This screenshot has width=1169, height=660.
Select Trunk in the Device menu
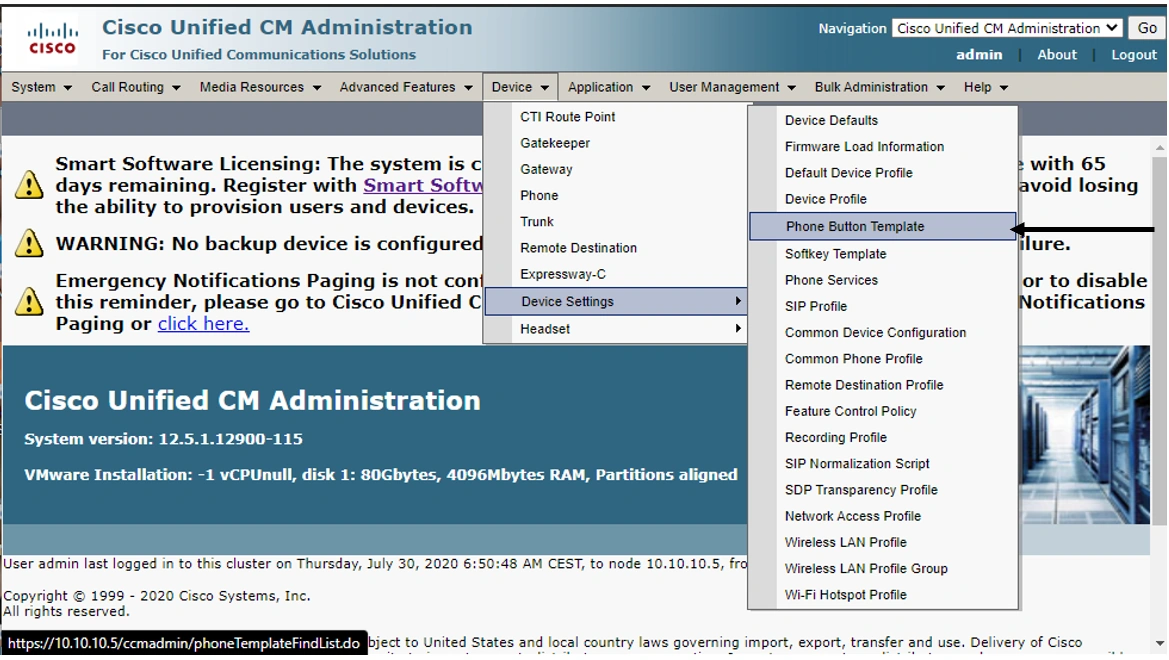coord(616,221)
